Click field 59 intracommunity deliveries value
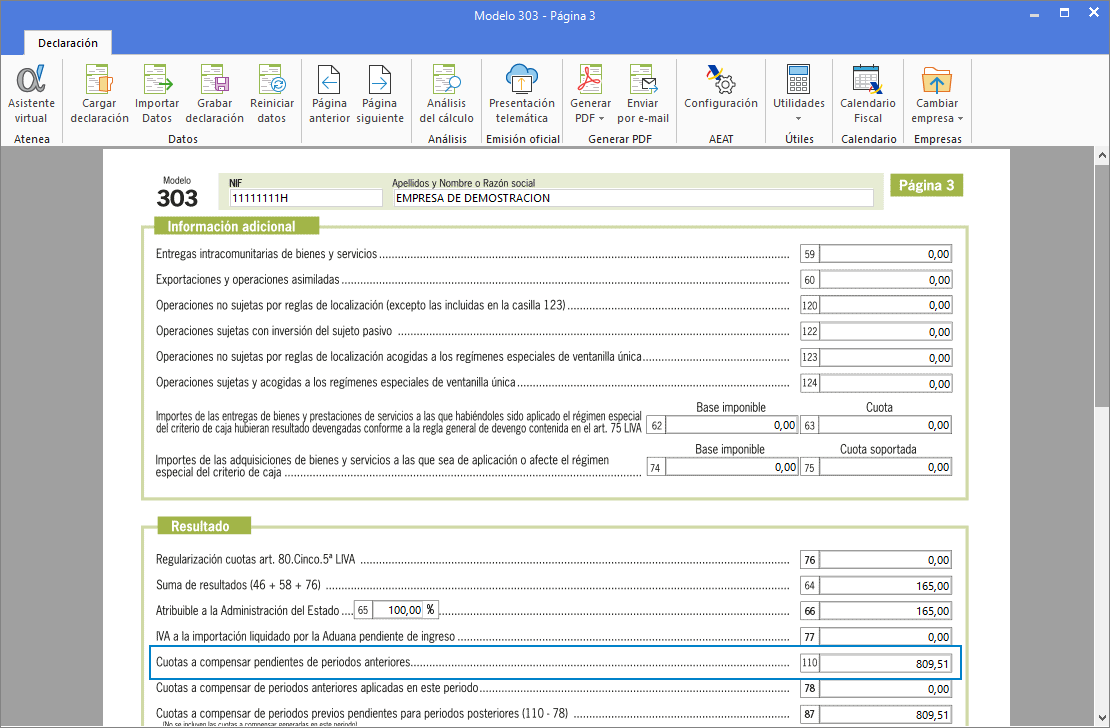The image size is (1110, 728). click(x=885, y=254)
